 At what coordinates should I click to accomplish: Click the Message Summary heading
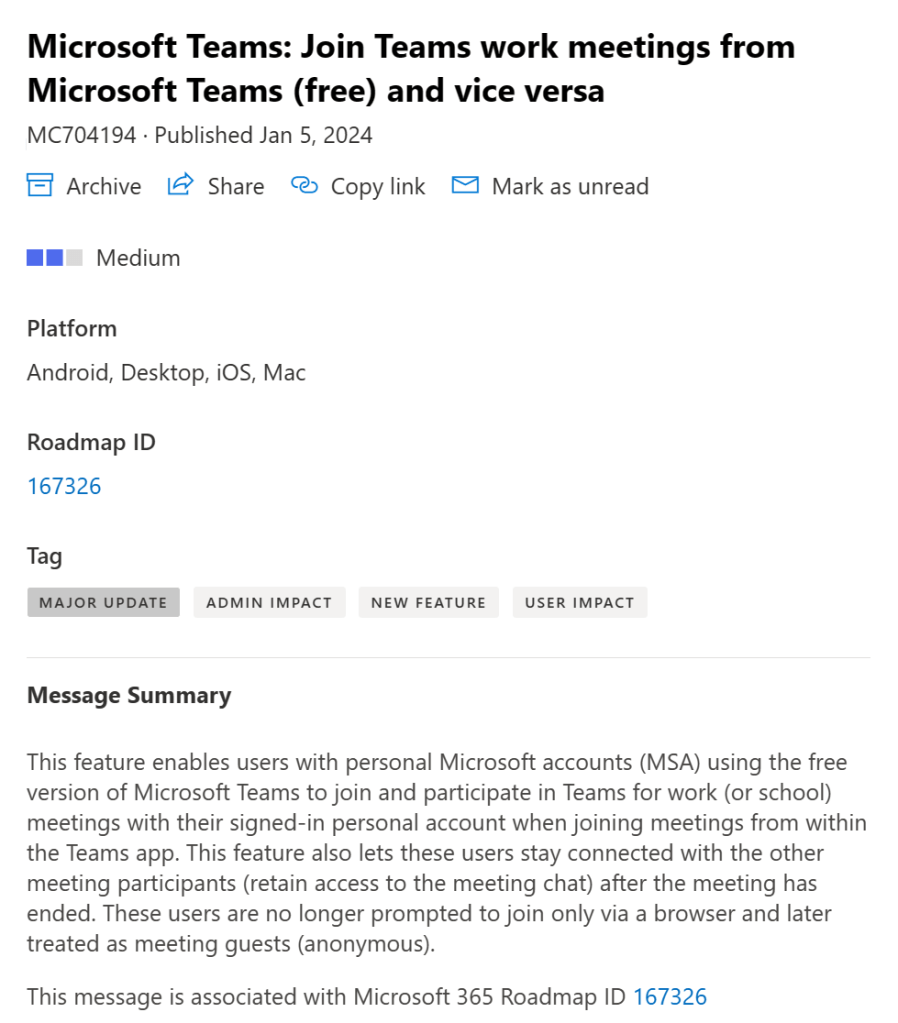pyautogui.click(x=129, y=695)
